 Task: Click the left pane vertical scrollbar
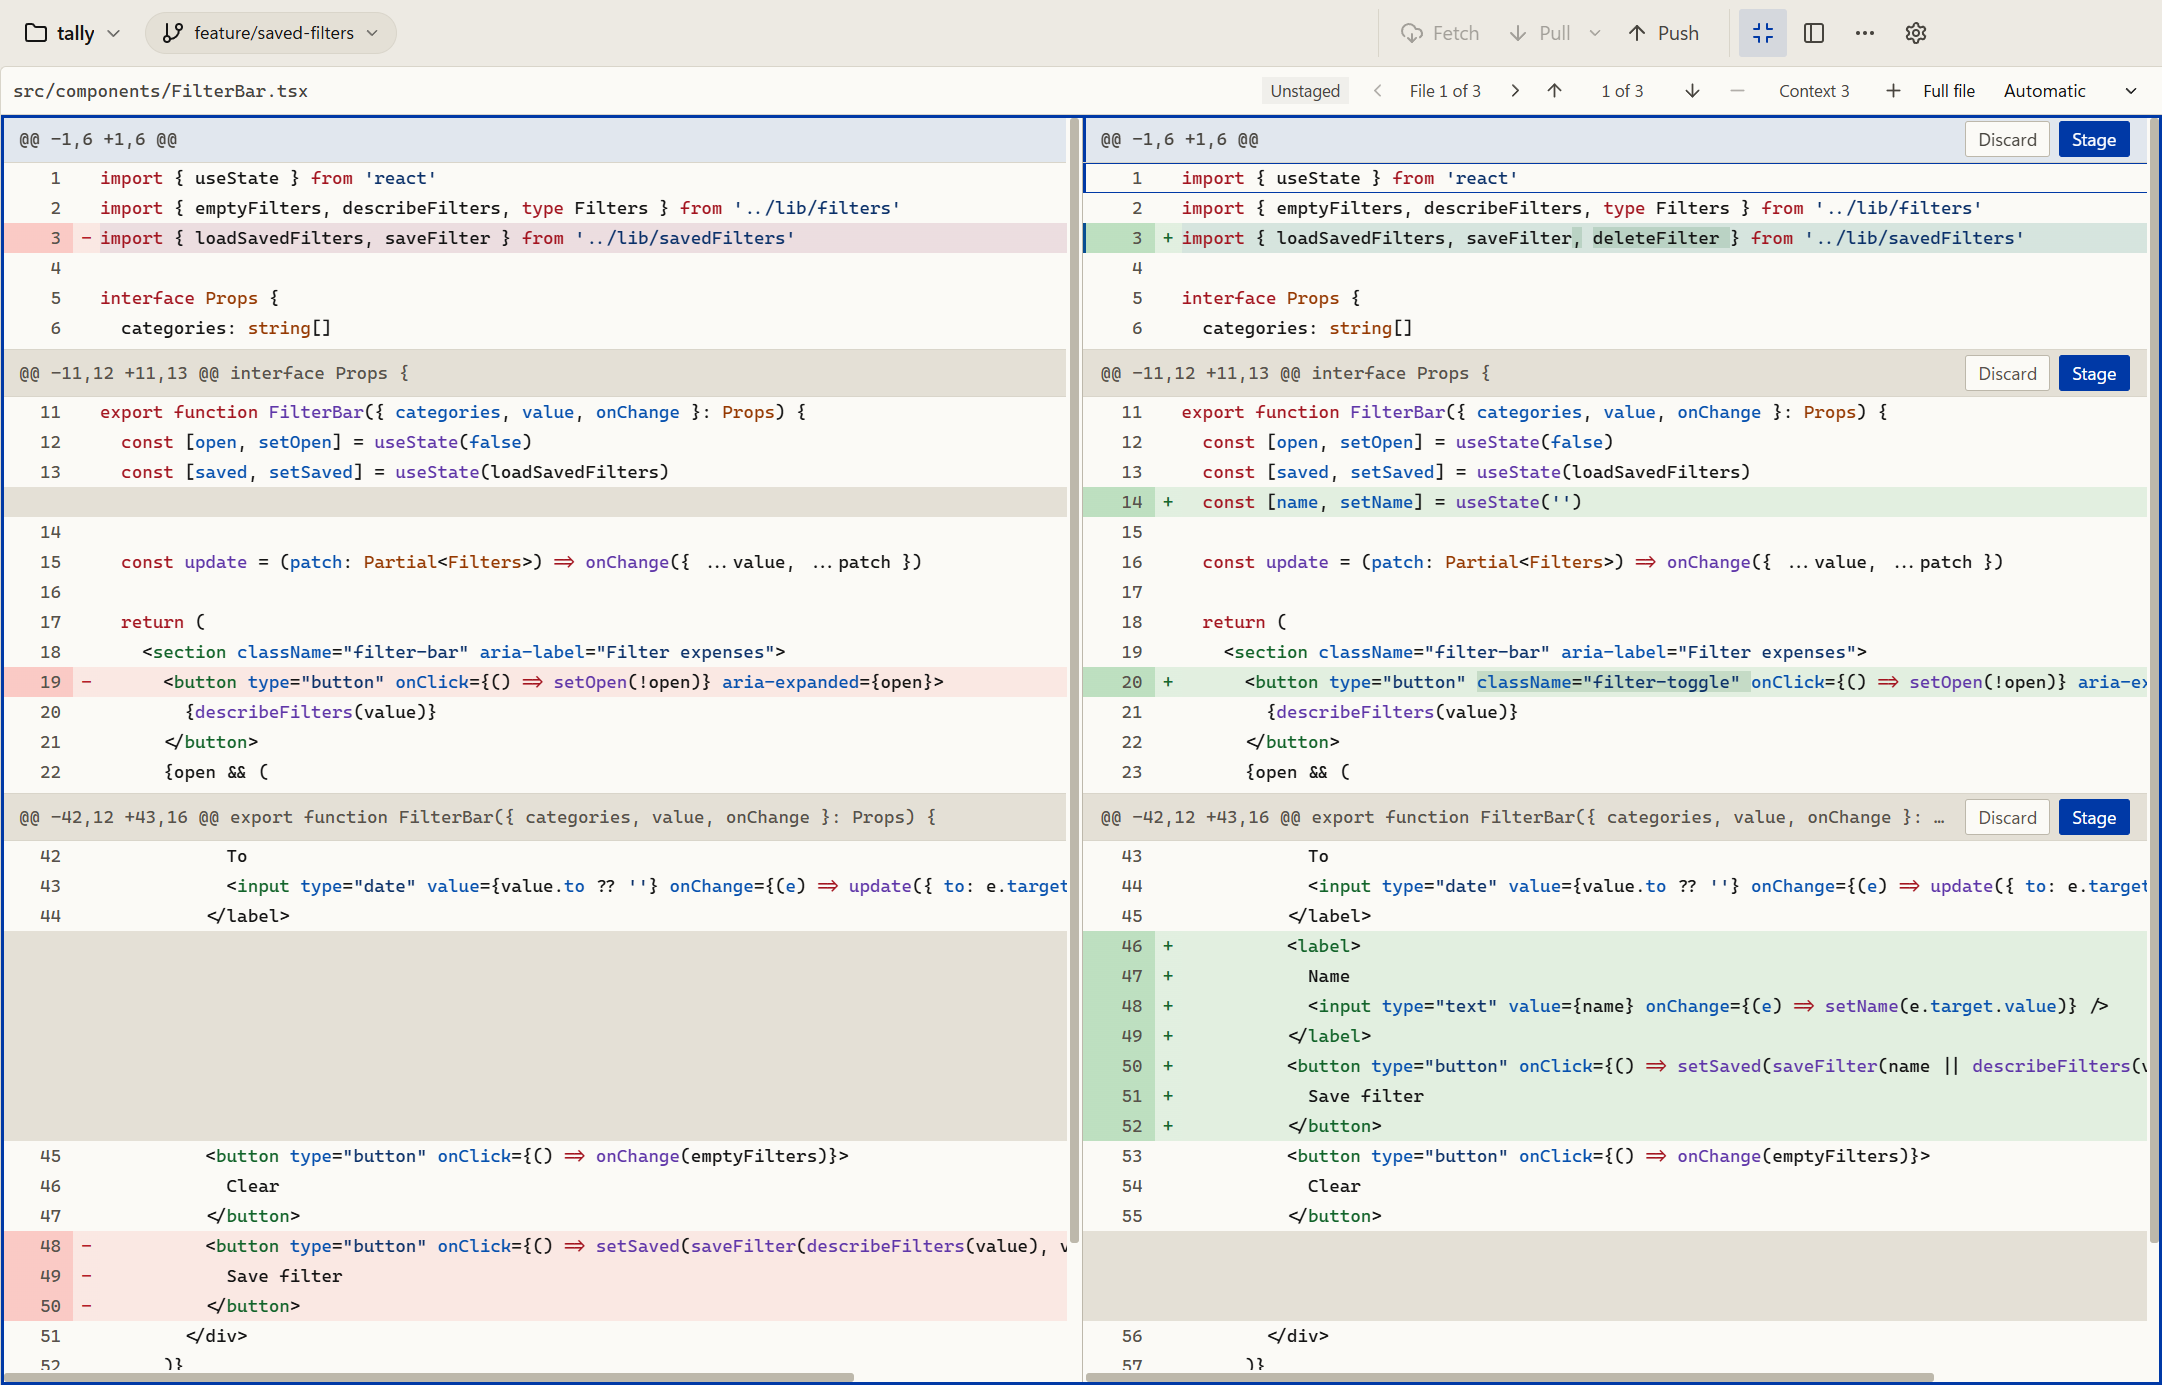coord(1074,680)
